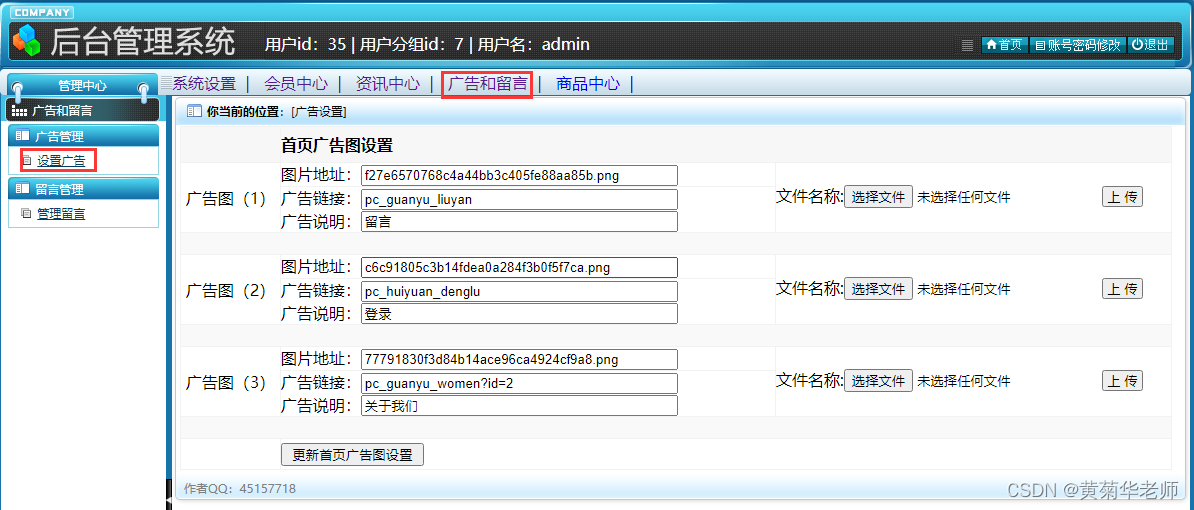Click page icon next to 设置广告
The height and width of the screenshot is (510, 1194).
point(27,161)
